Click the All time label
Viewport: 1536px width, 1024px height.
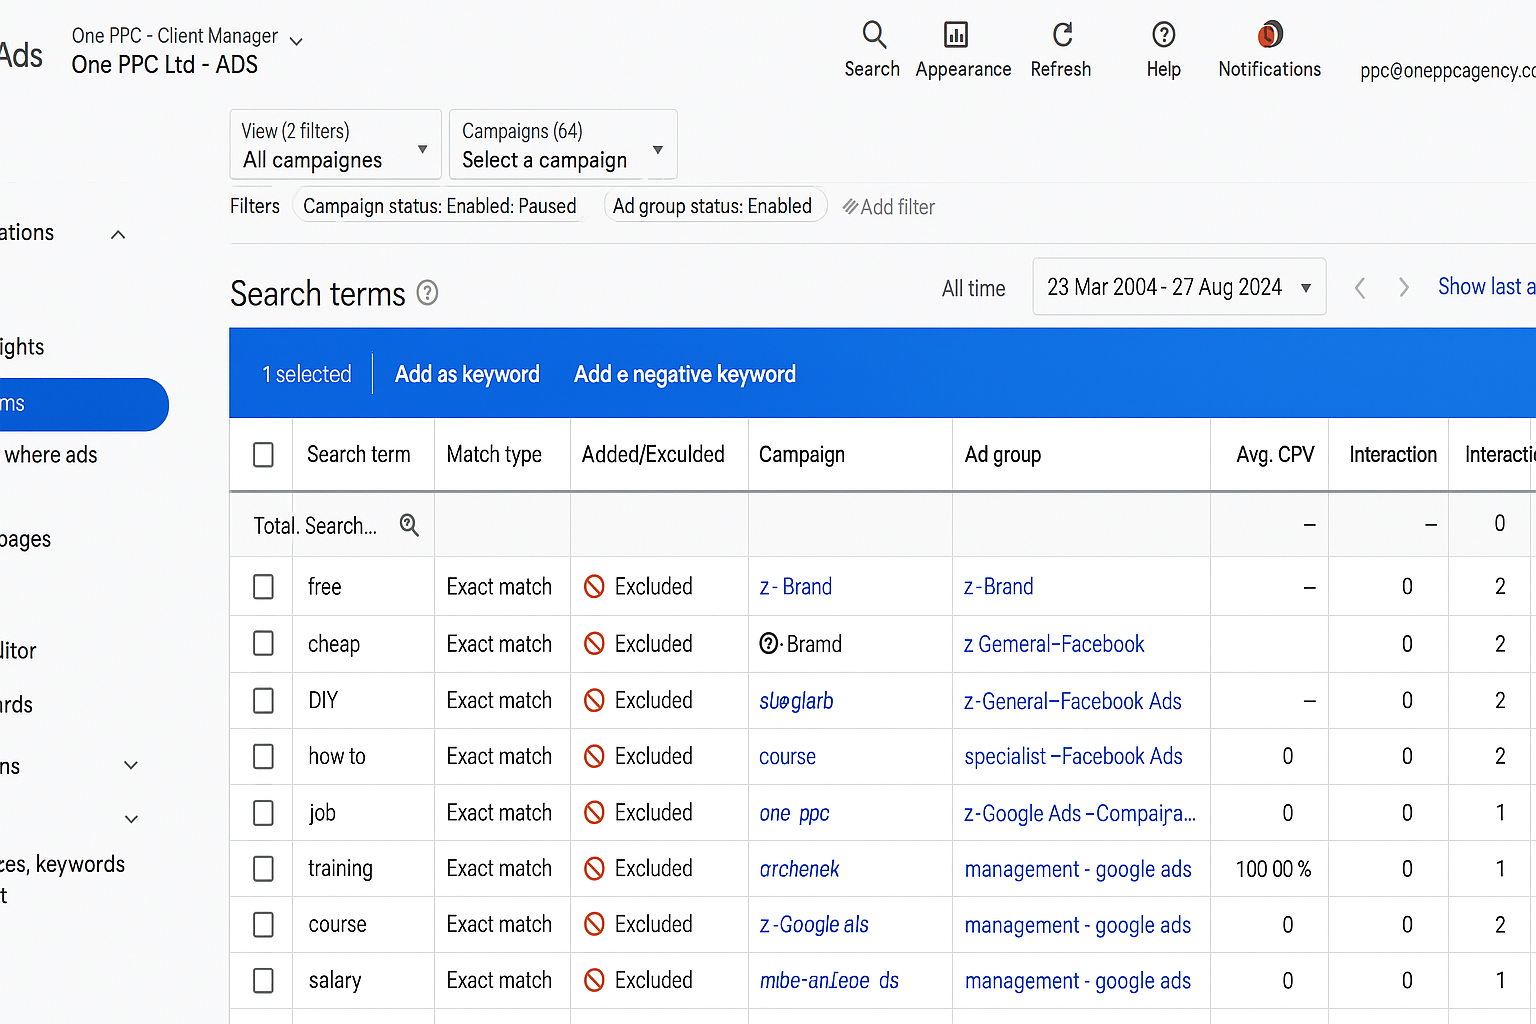click(x=973, y=288)
